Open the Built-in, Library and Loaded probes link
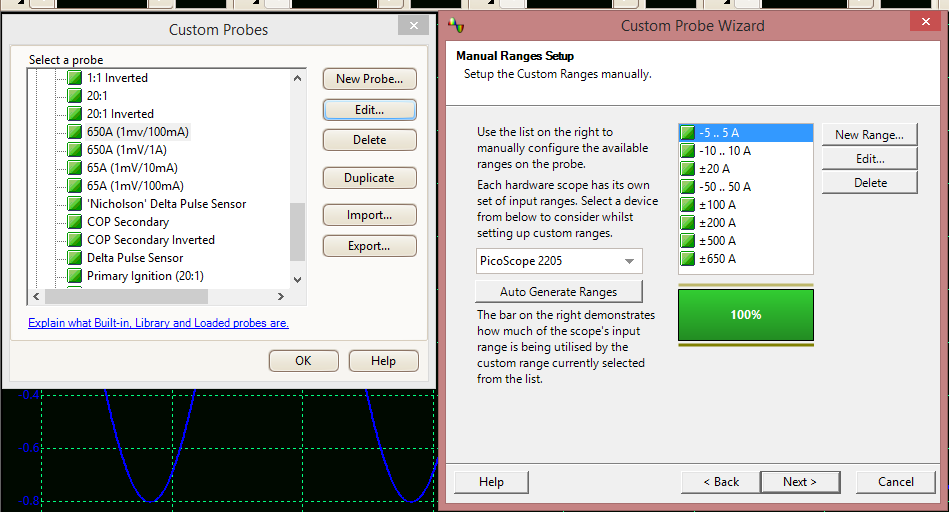The width and height of the screenshot is (949, 512). (158, 323)
